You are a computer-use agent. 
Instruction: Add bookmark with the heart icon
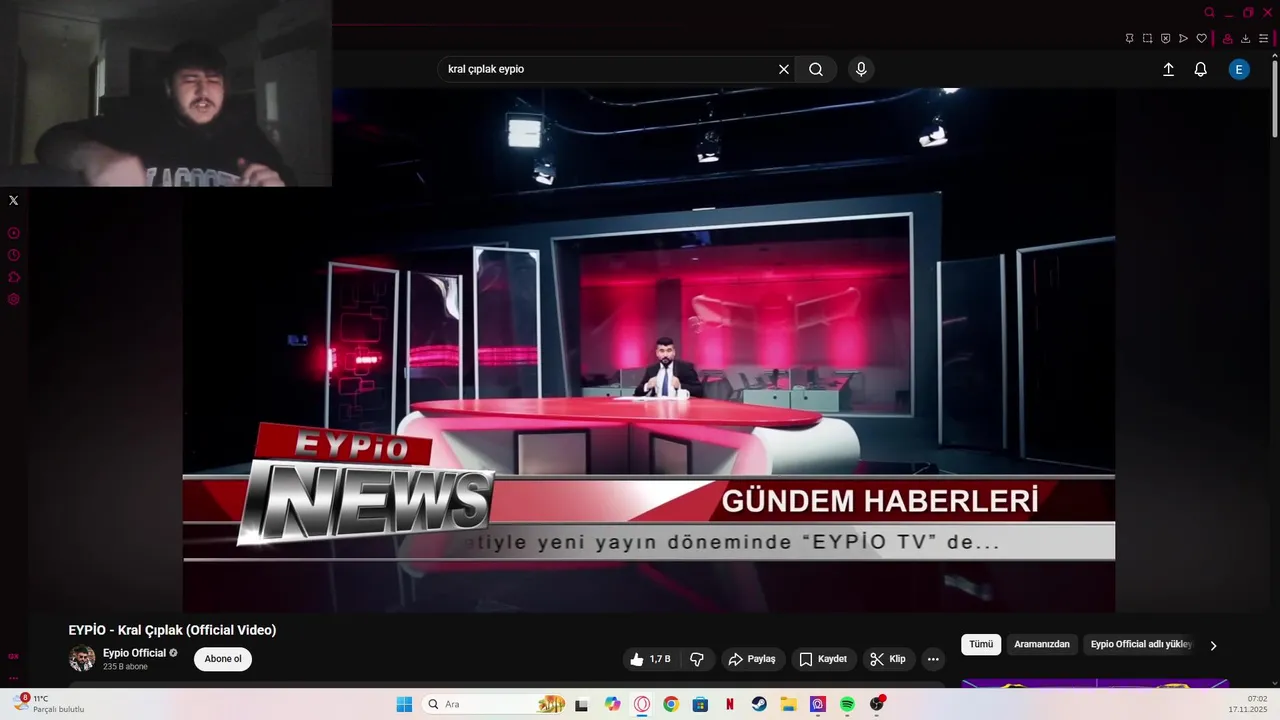pos(1201,39)
